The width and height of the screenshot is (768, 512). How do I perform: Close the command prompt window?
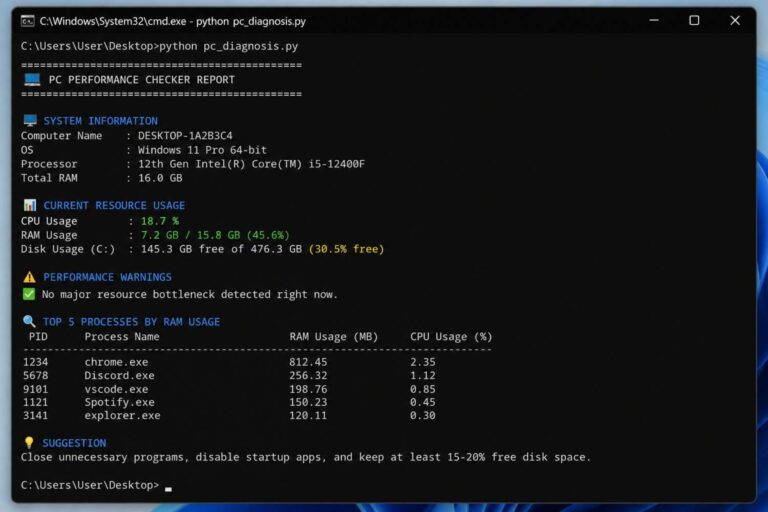735,21
